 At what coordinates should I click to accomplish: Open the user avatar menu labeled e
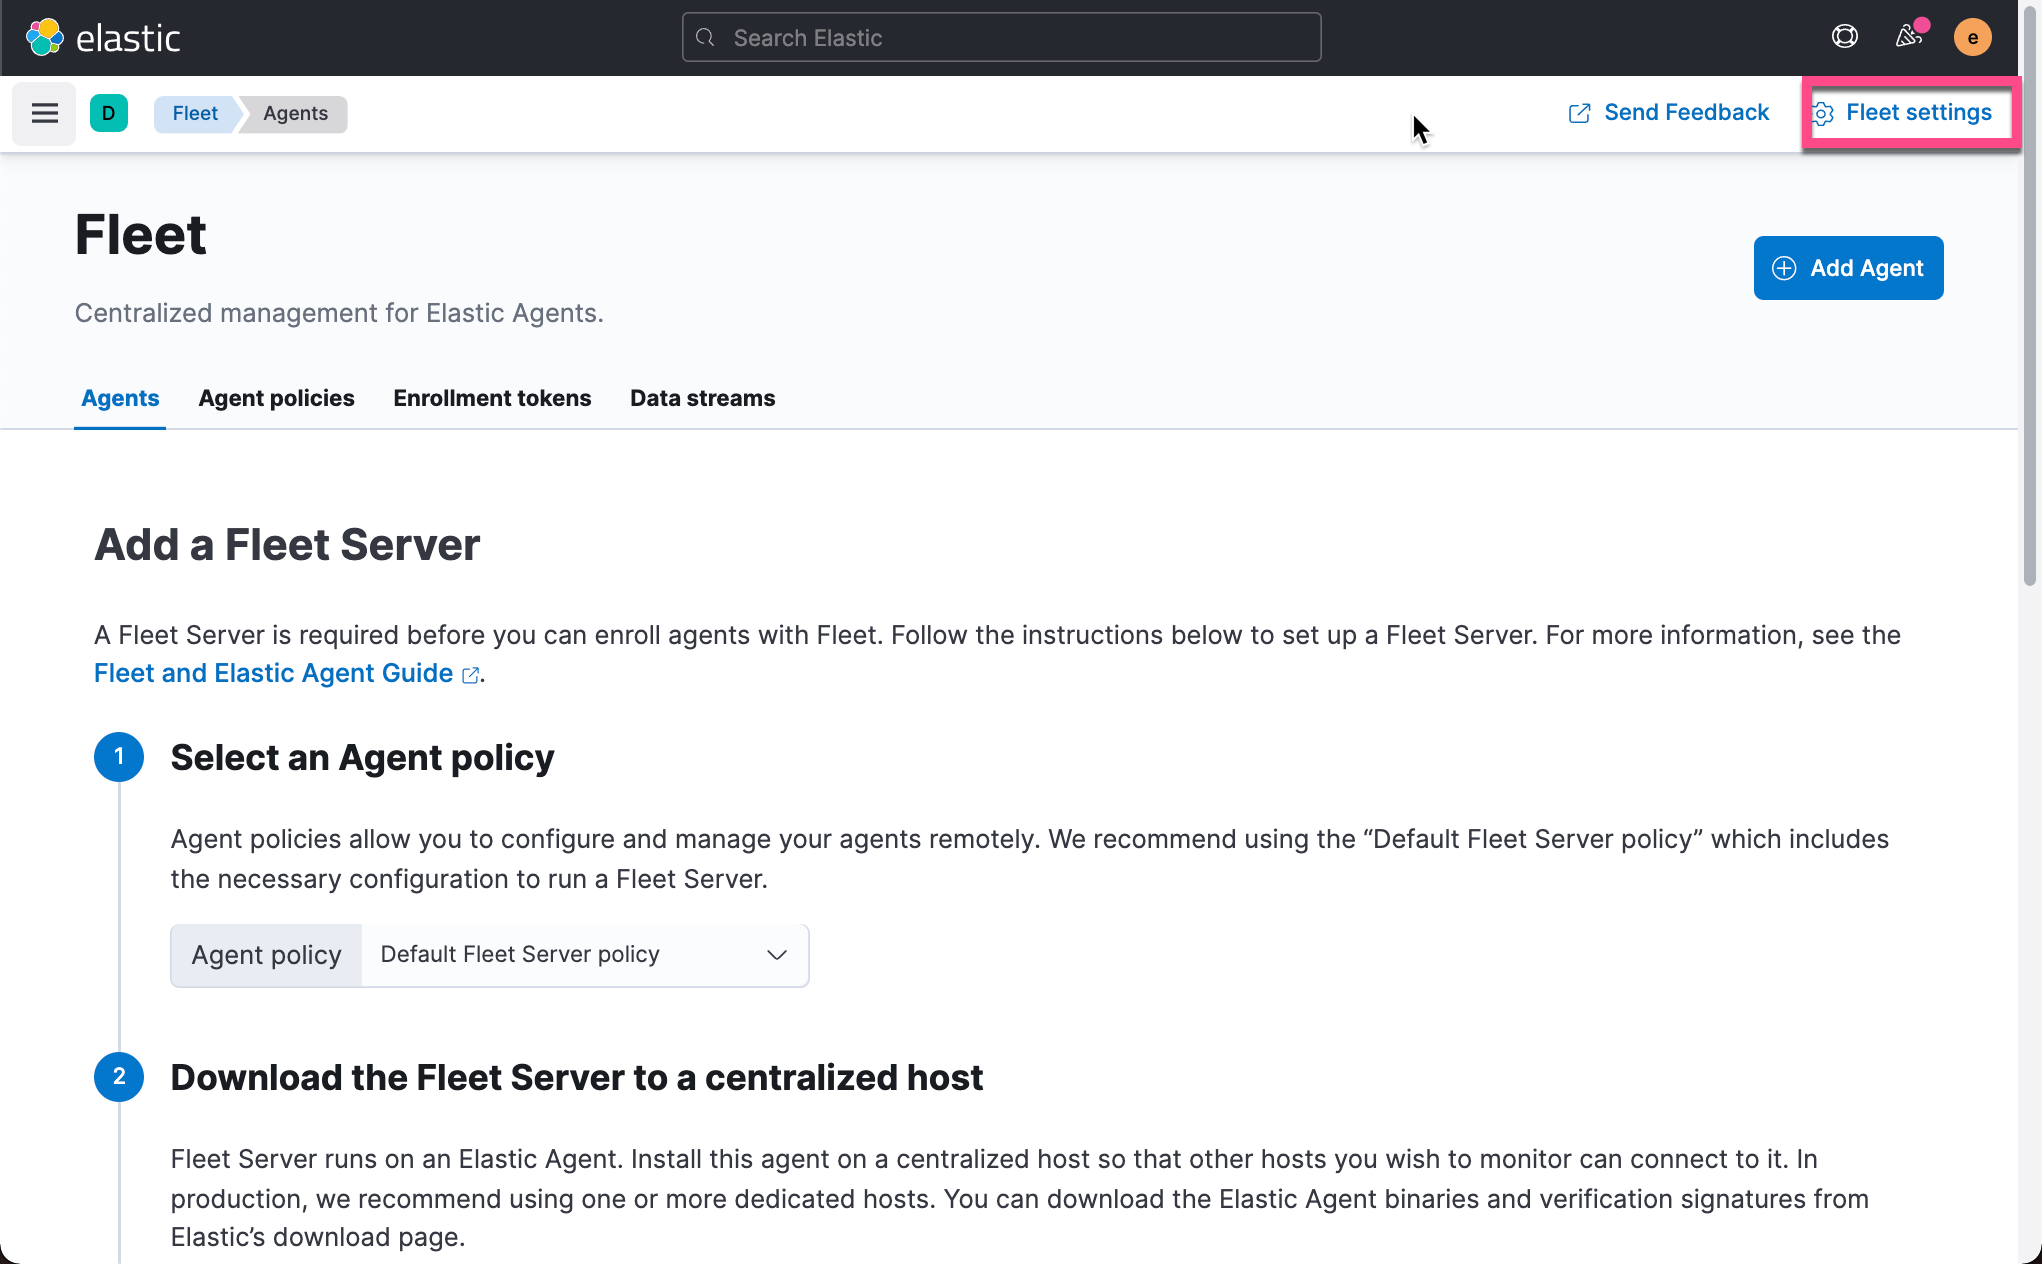1973,37
